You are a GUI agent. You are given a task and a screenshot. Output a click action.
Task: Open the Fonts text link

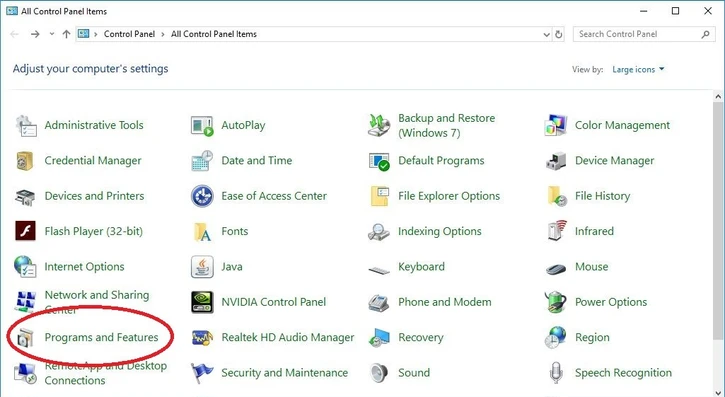(x=234, y=231)
